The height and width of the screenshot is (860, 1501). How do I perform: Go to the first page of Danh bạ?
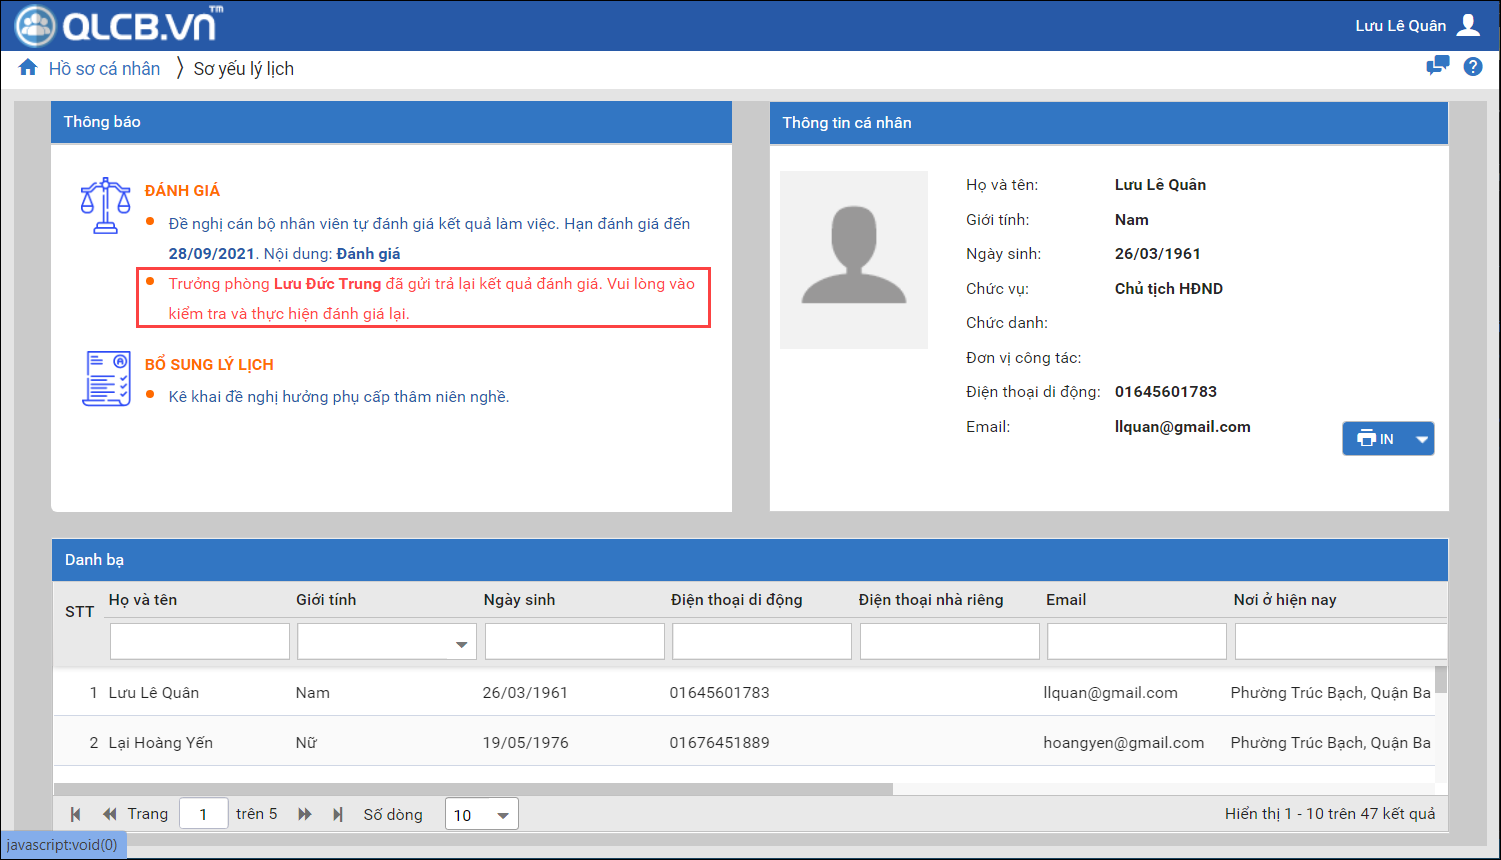(76, 814)
